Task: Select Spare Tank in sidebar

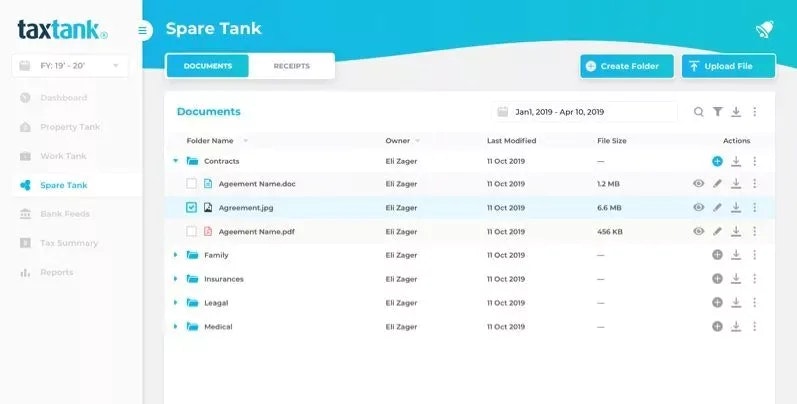Action: click(x=64, y=185)
